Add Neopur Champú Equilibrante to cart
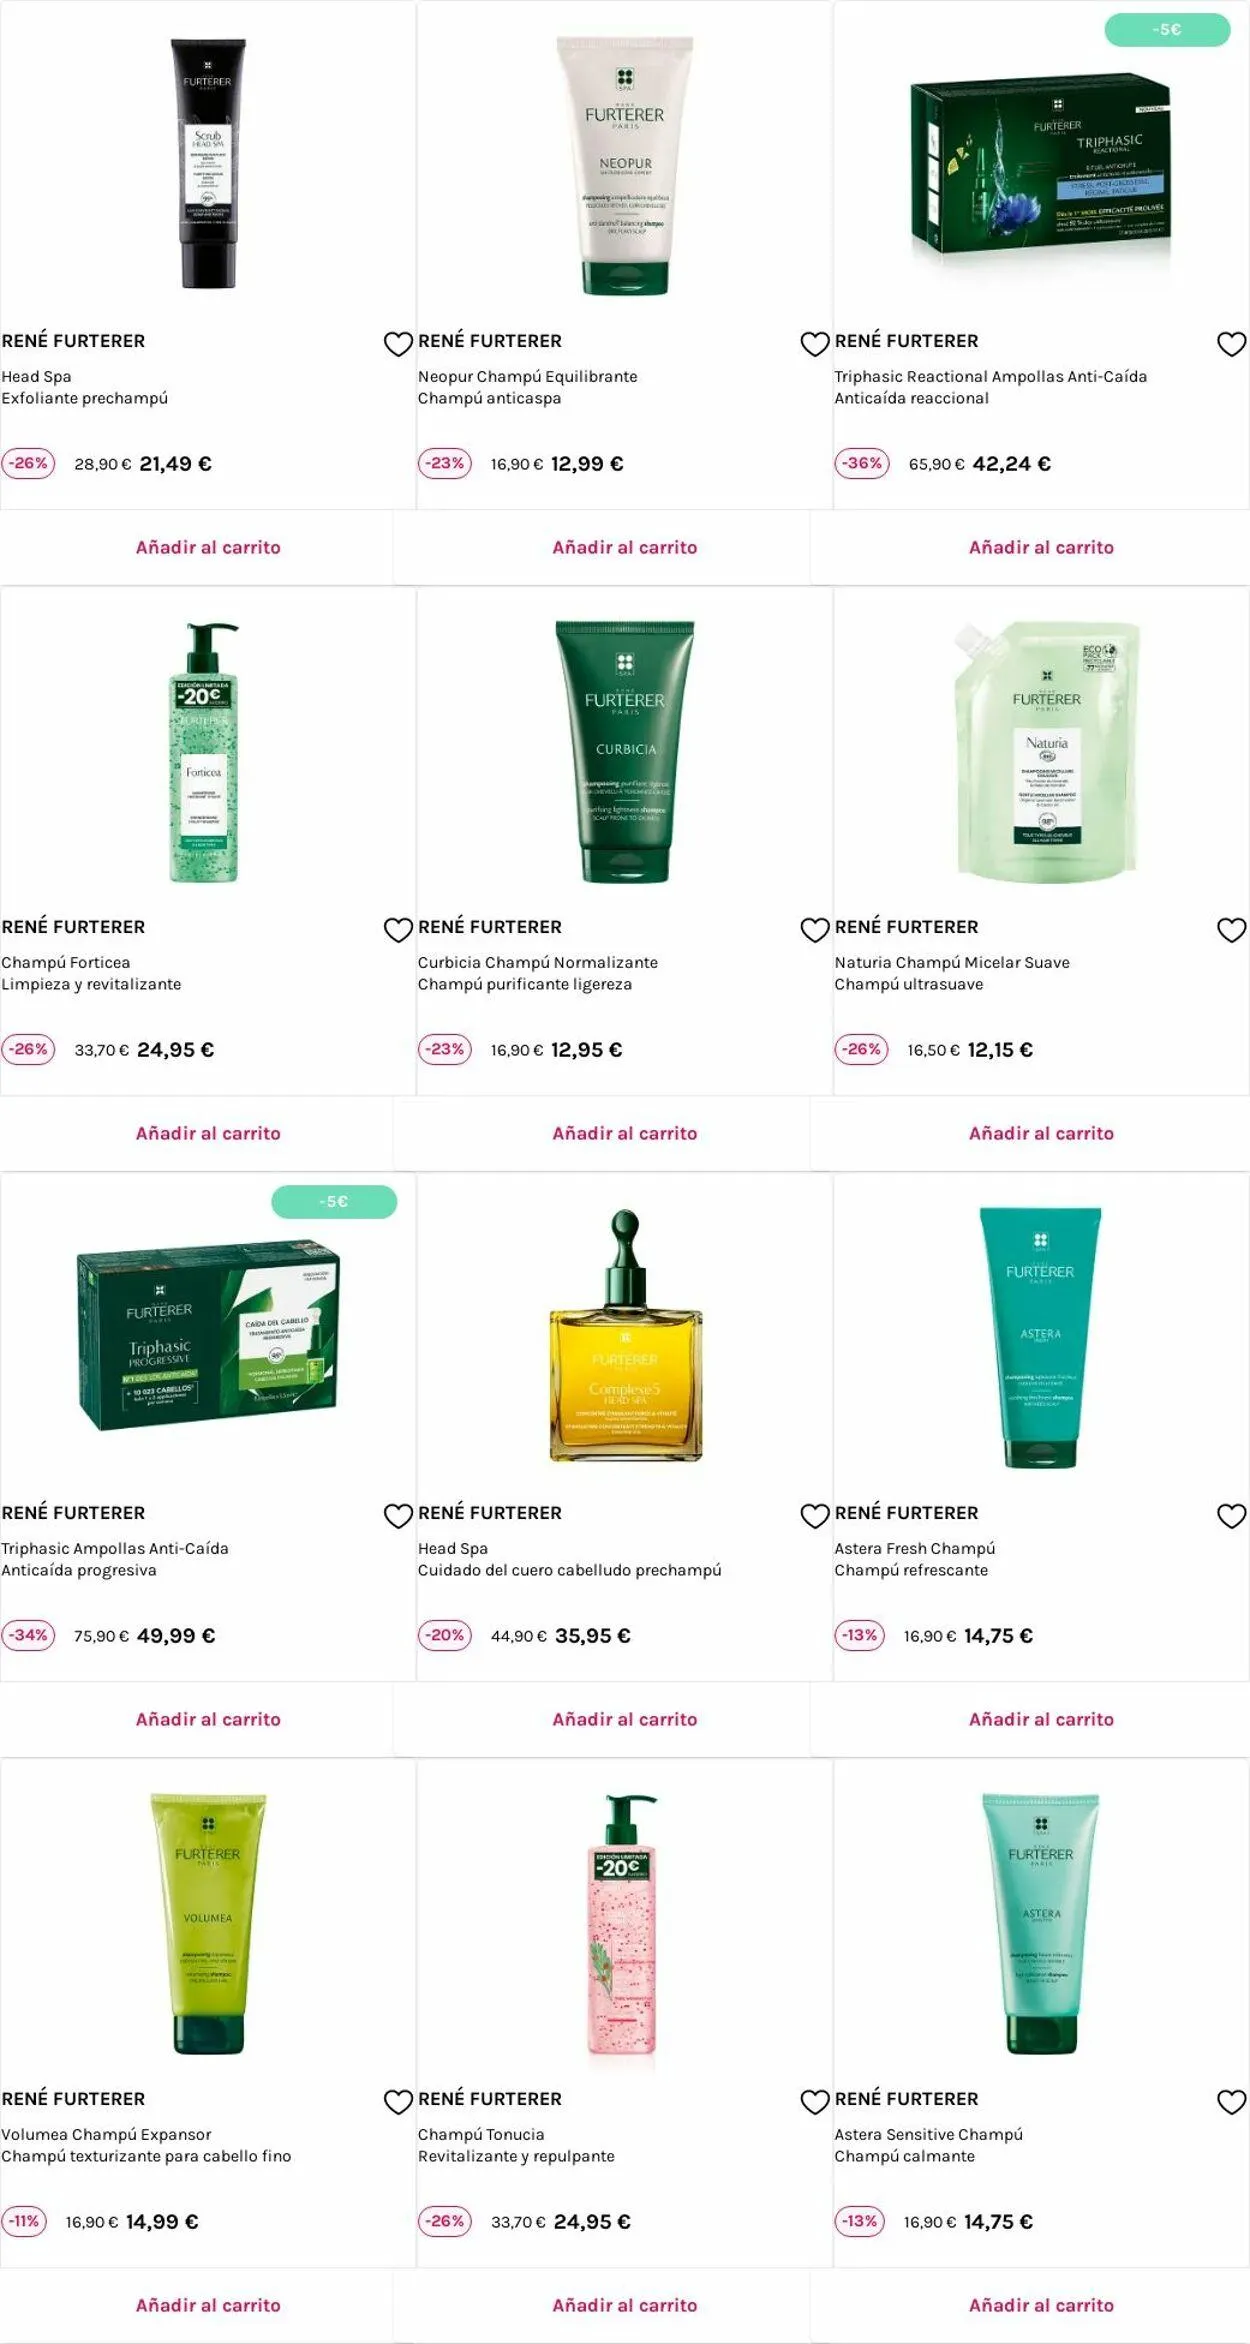The height and width of the screenshot is (2344, 1250). click(625, 547)
